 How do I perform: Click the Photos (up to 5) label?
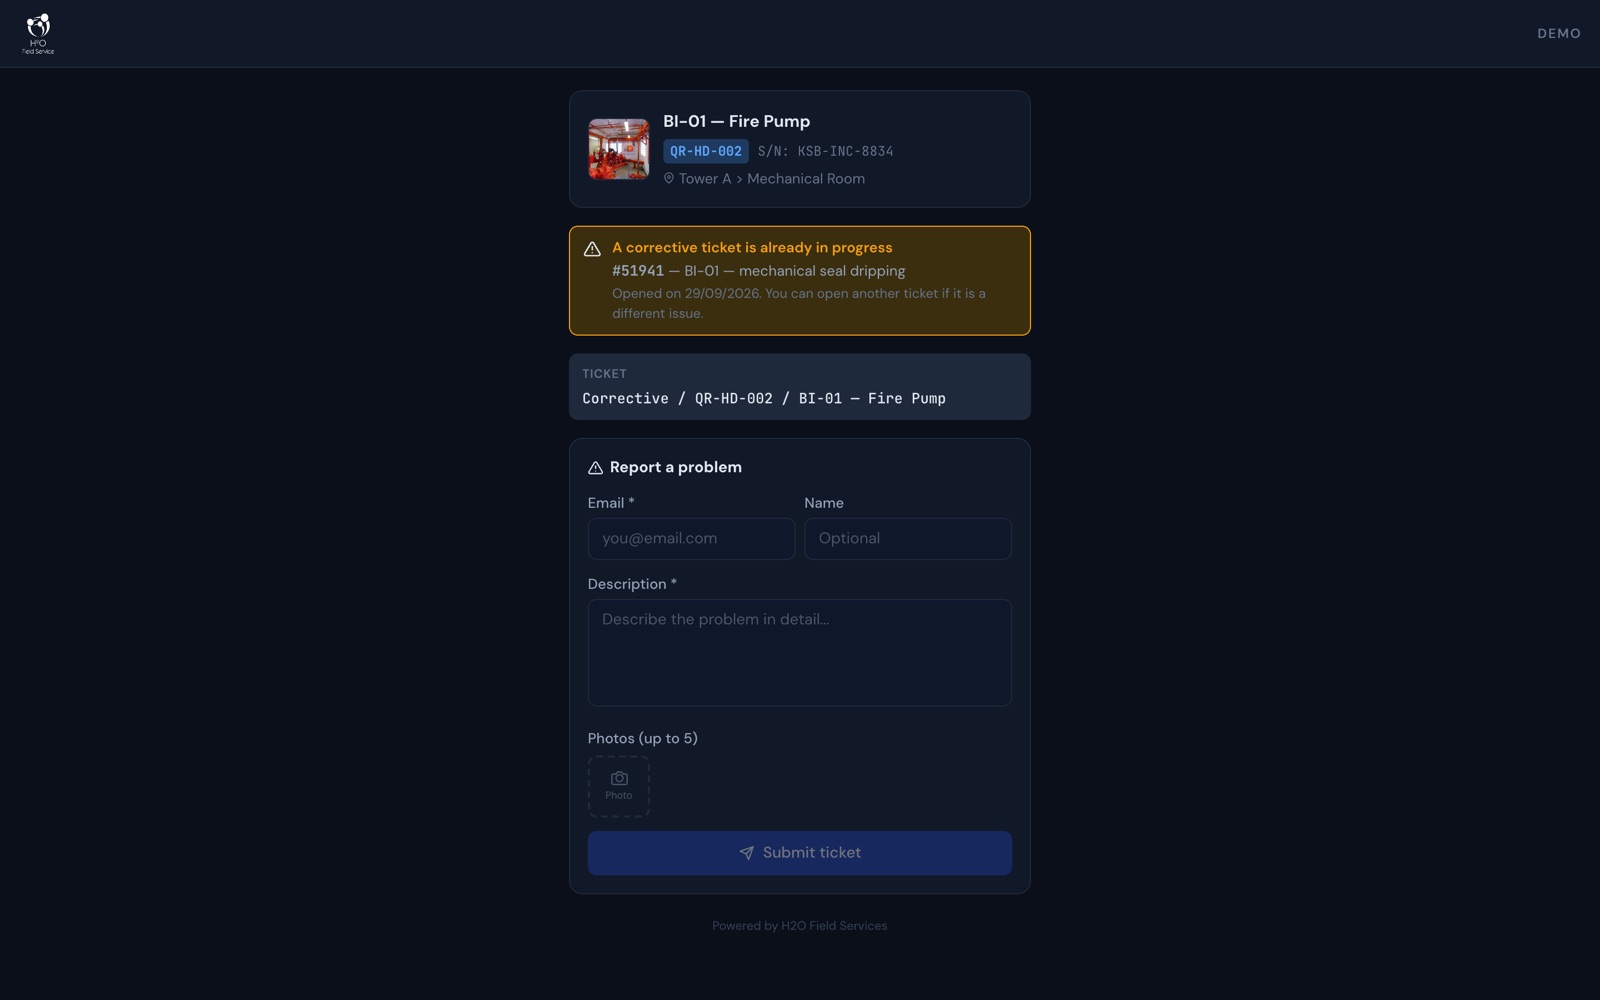point(643,739)
